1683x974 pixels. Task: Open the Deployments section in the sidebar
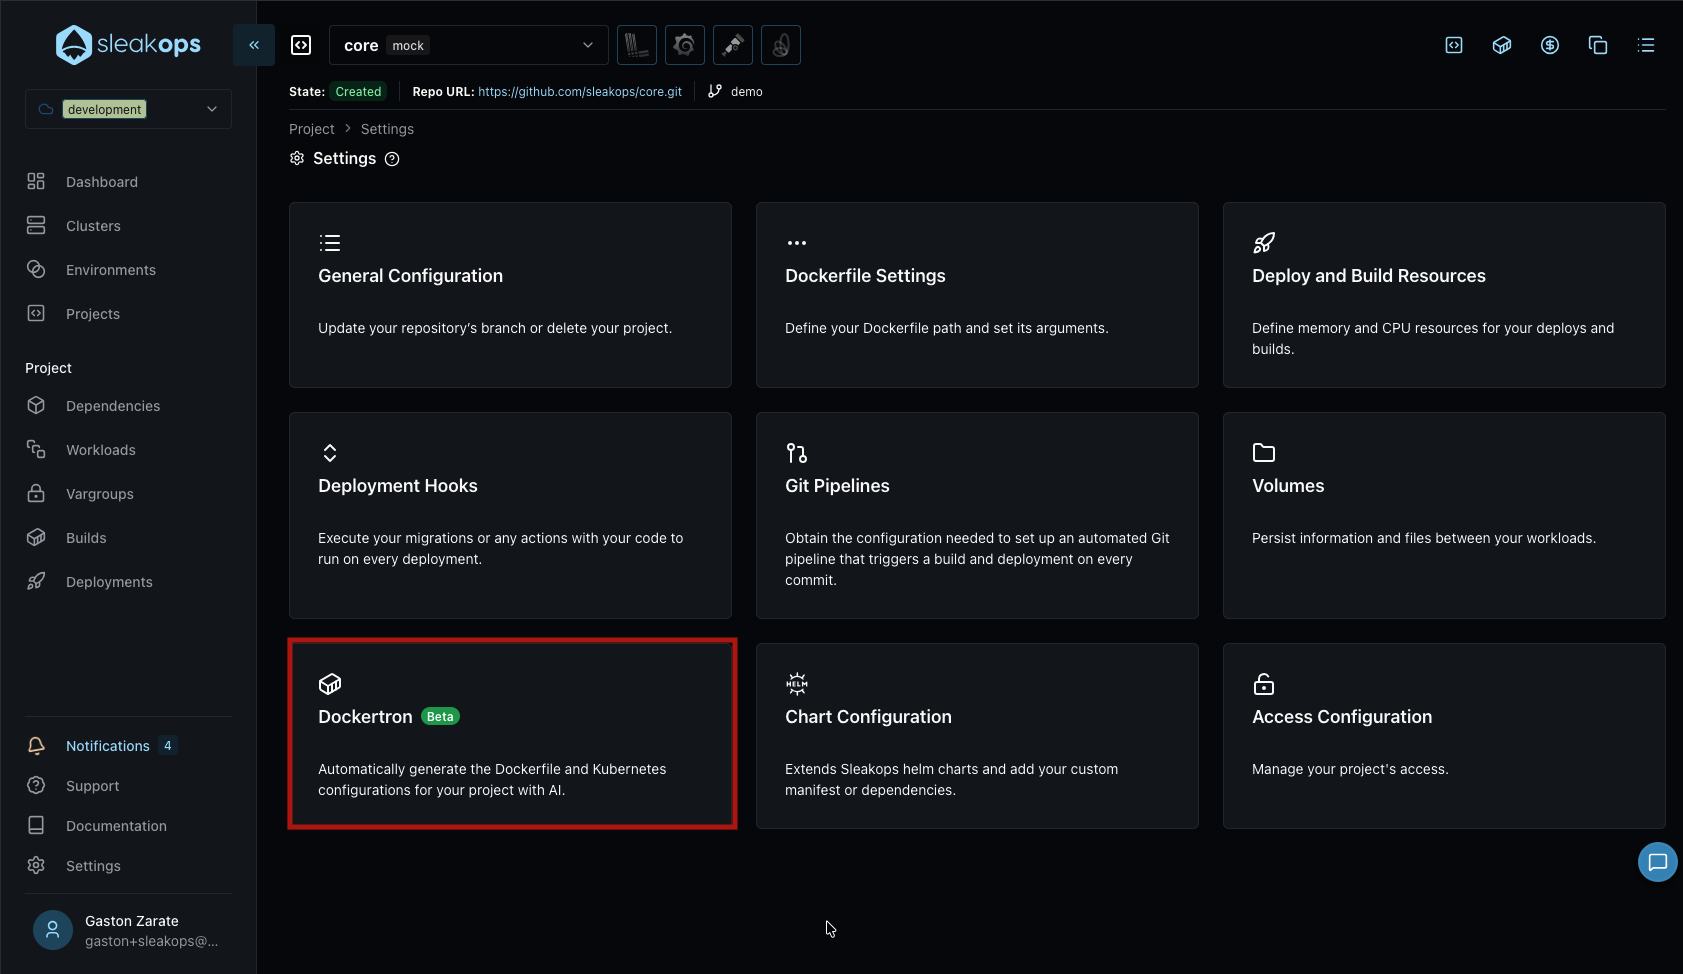pyautogui.click(x=109, y=581)
